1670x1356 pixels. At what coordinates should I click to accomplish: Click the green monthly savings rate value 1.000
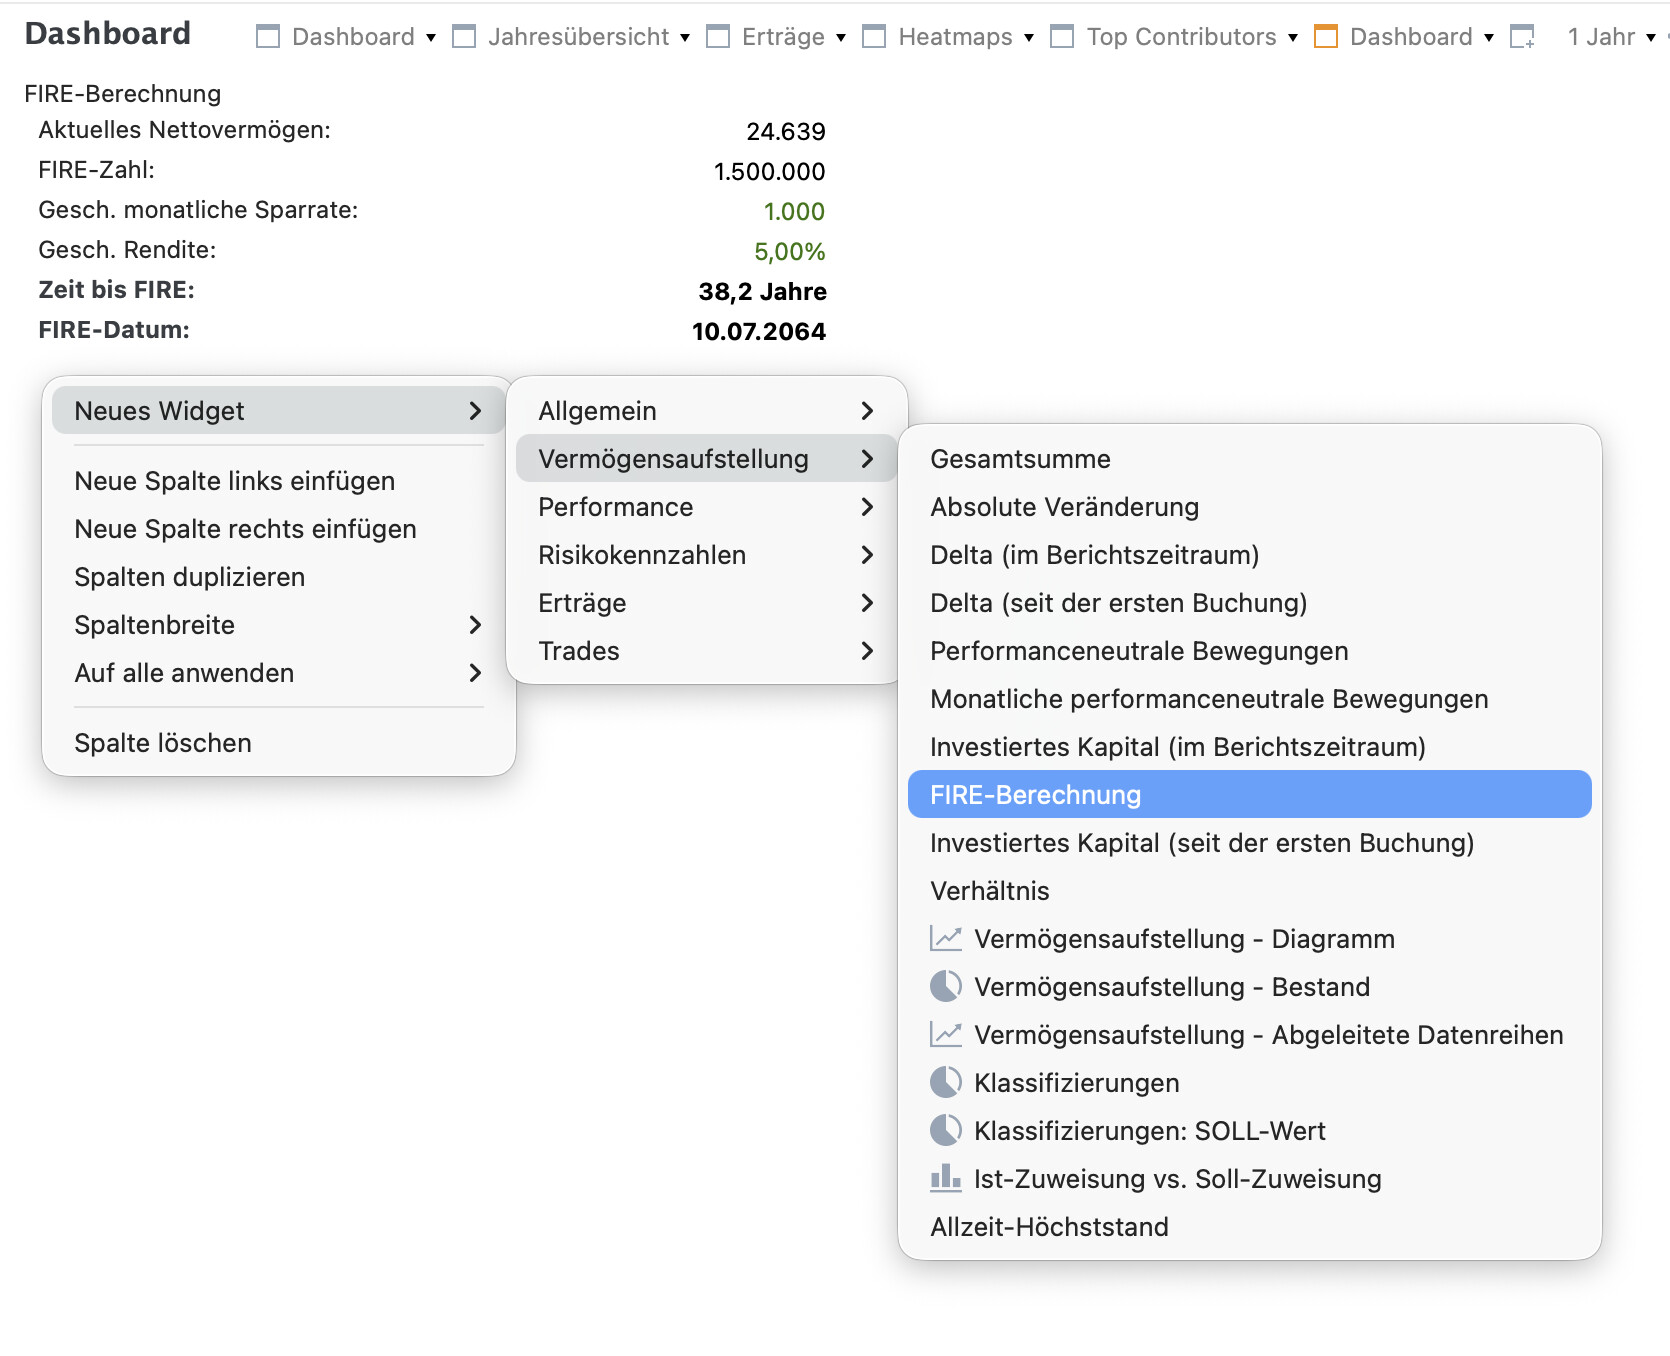[794, 212]
